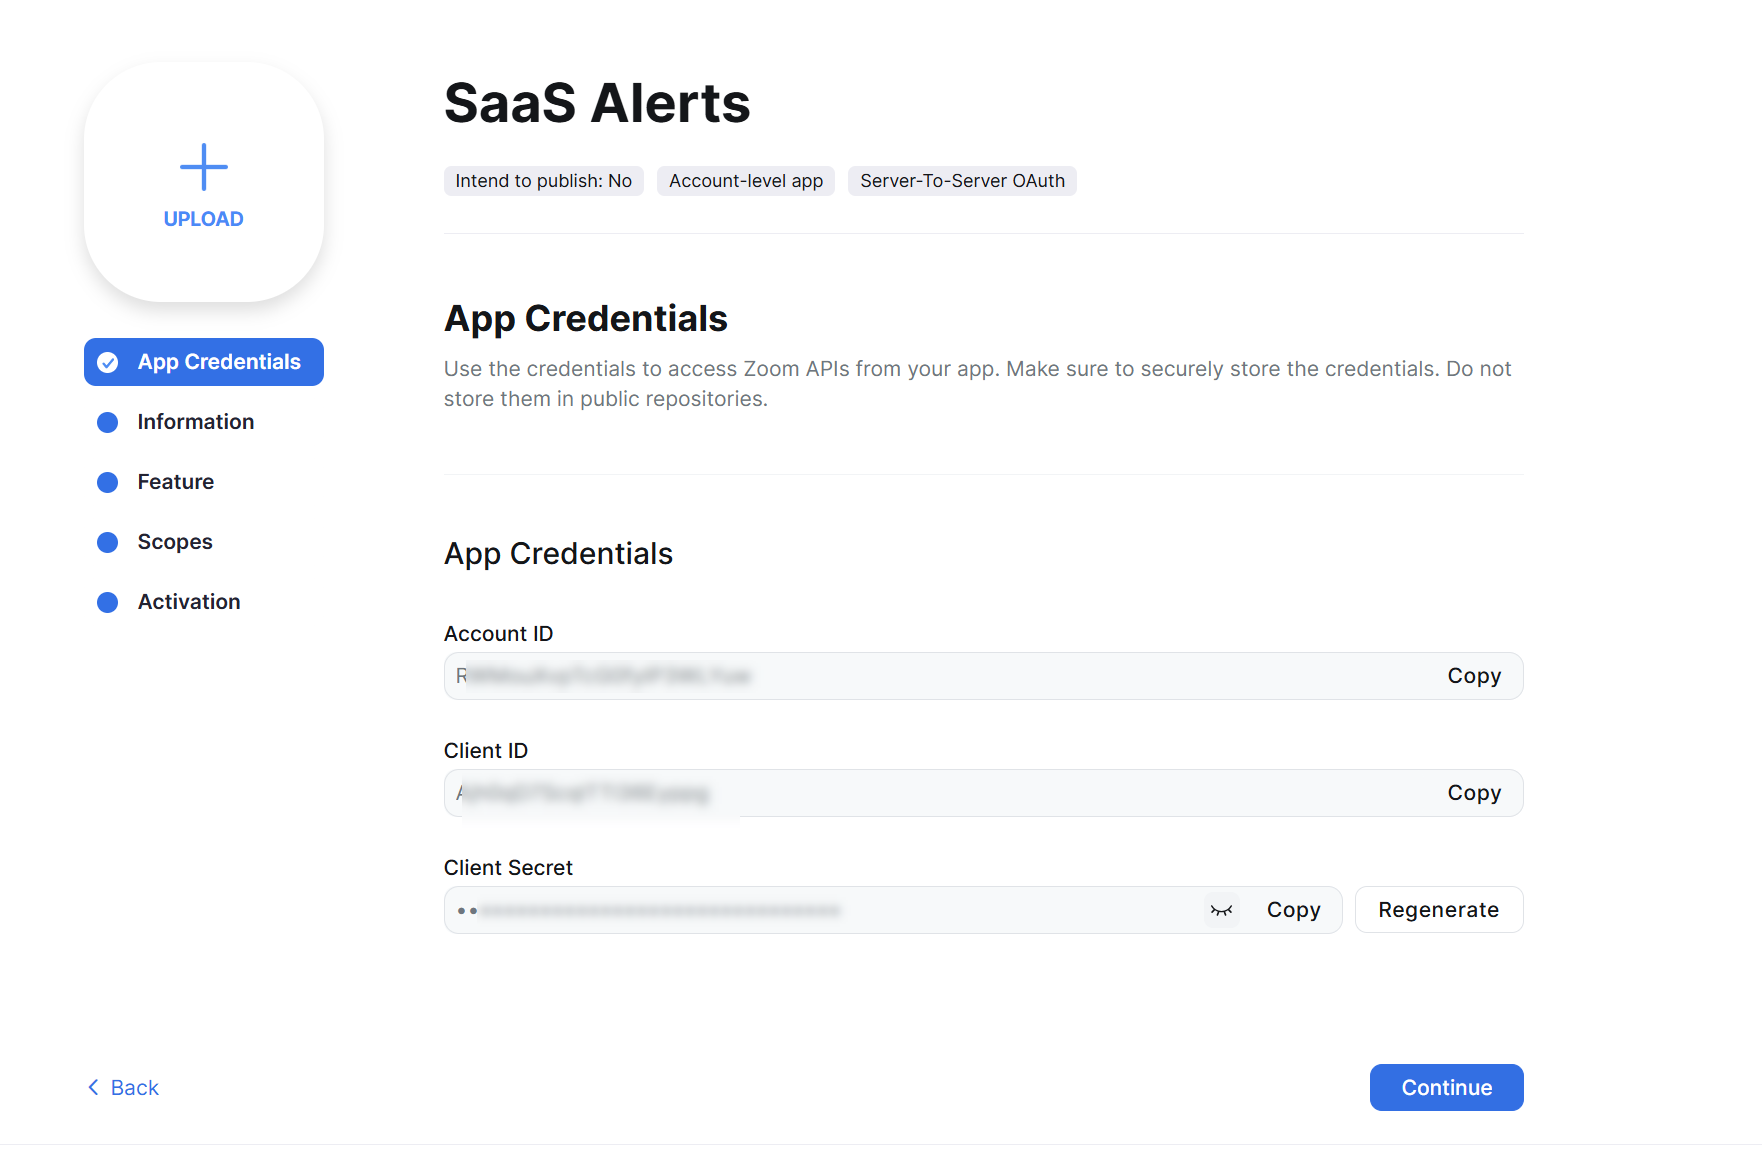Copy the Client Secret
This screenshot has height=1164, width=1762.
[1293, 910]
